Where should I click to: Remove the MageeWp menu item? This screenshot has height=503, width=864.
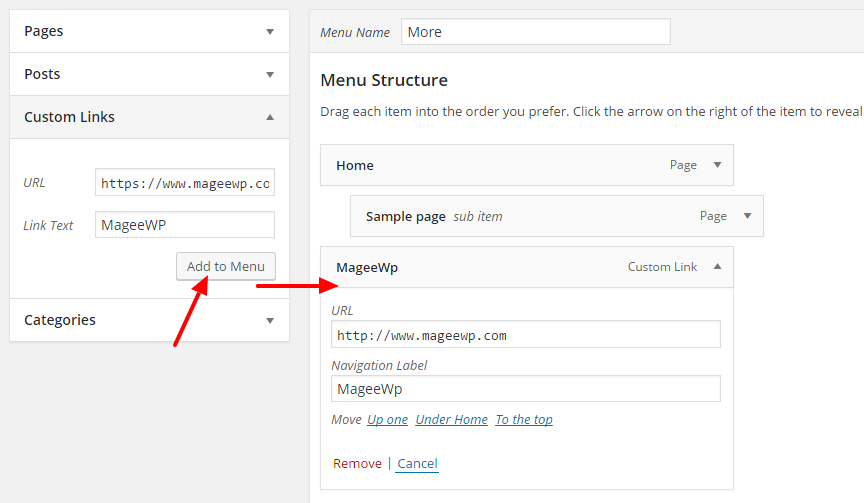(357, 464)
